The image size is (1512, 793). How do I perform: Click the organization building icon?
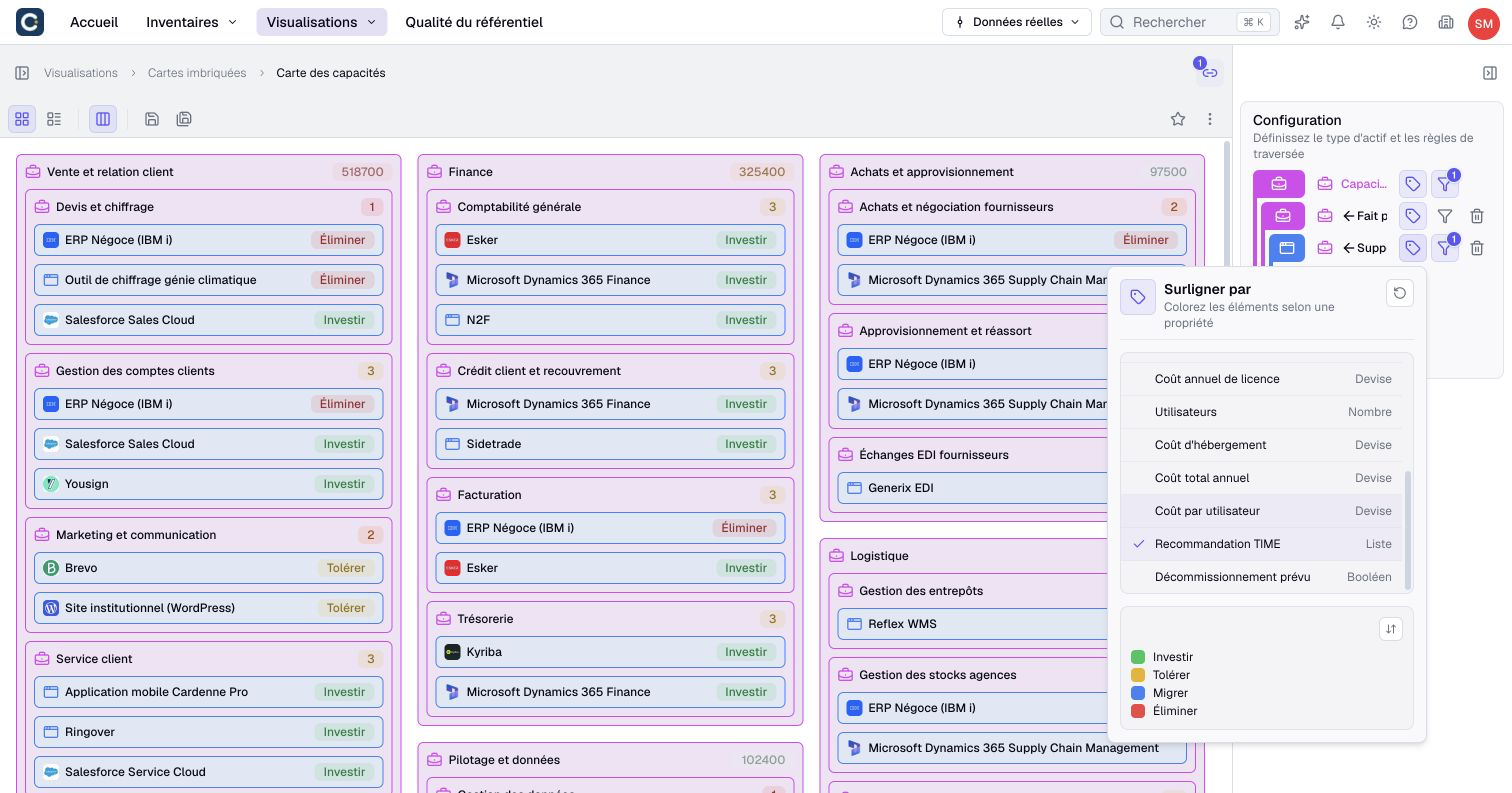(x=1446, y=22)
